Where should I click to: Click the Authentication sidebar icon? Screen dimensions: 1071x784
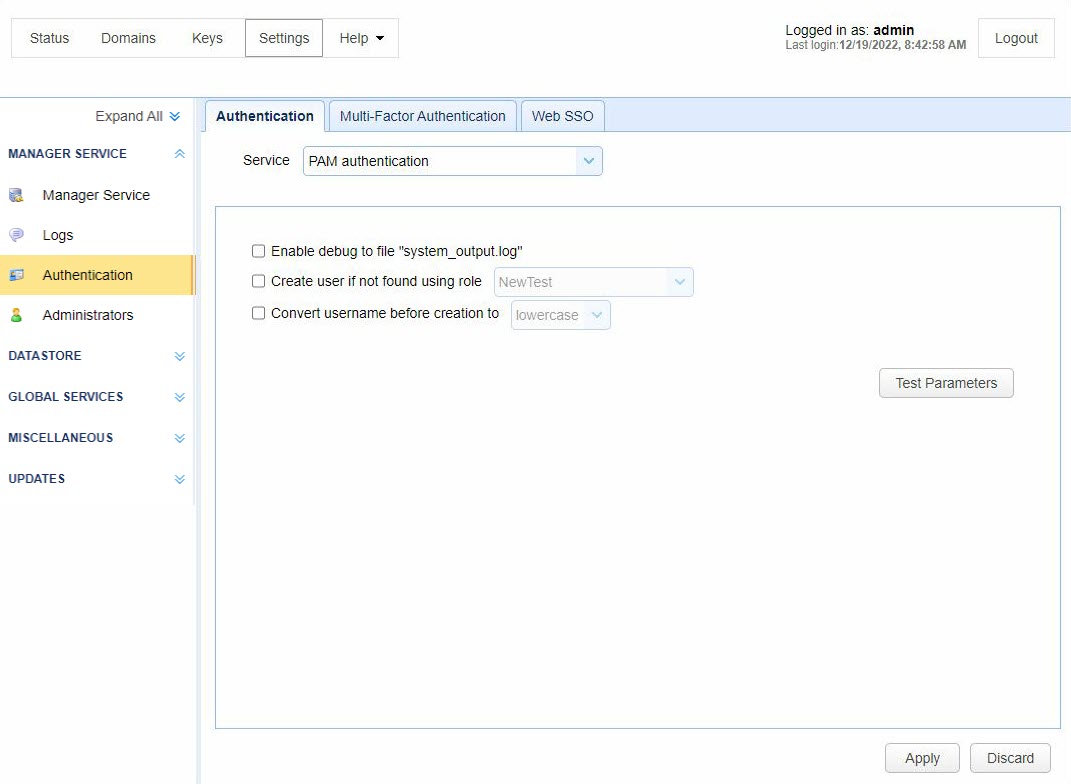(16, 275)
